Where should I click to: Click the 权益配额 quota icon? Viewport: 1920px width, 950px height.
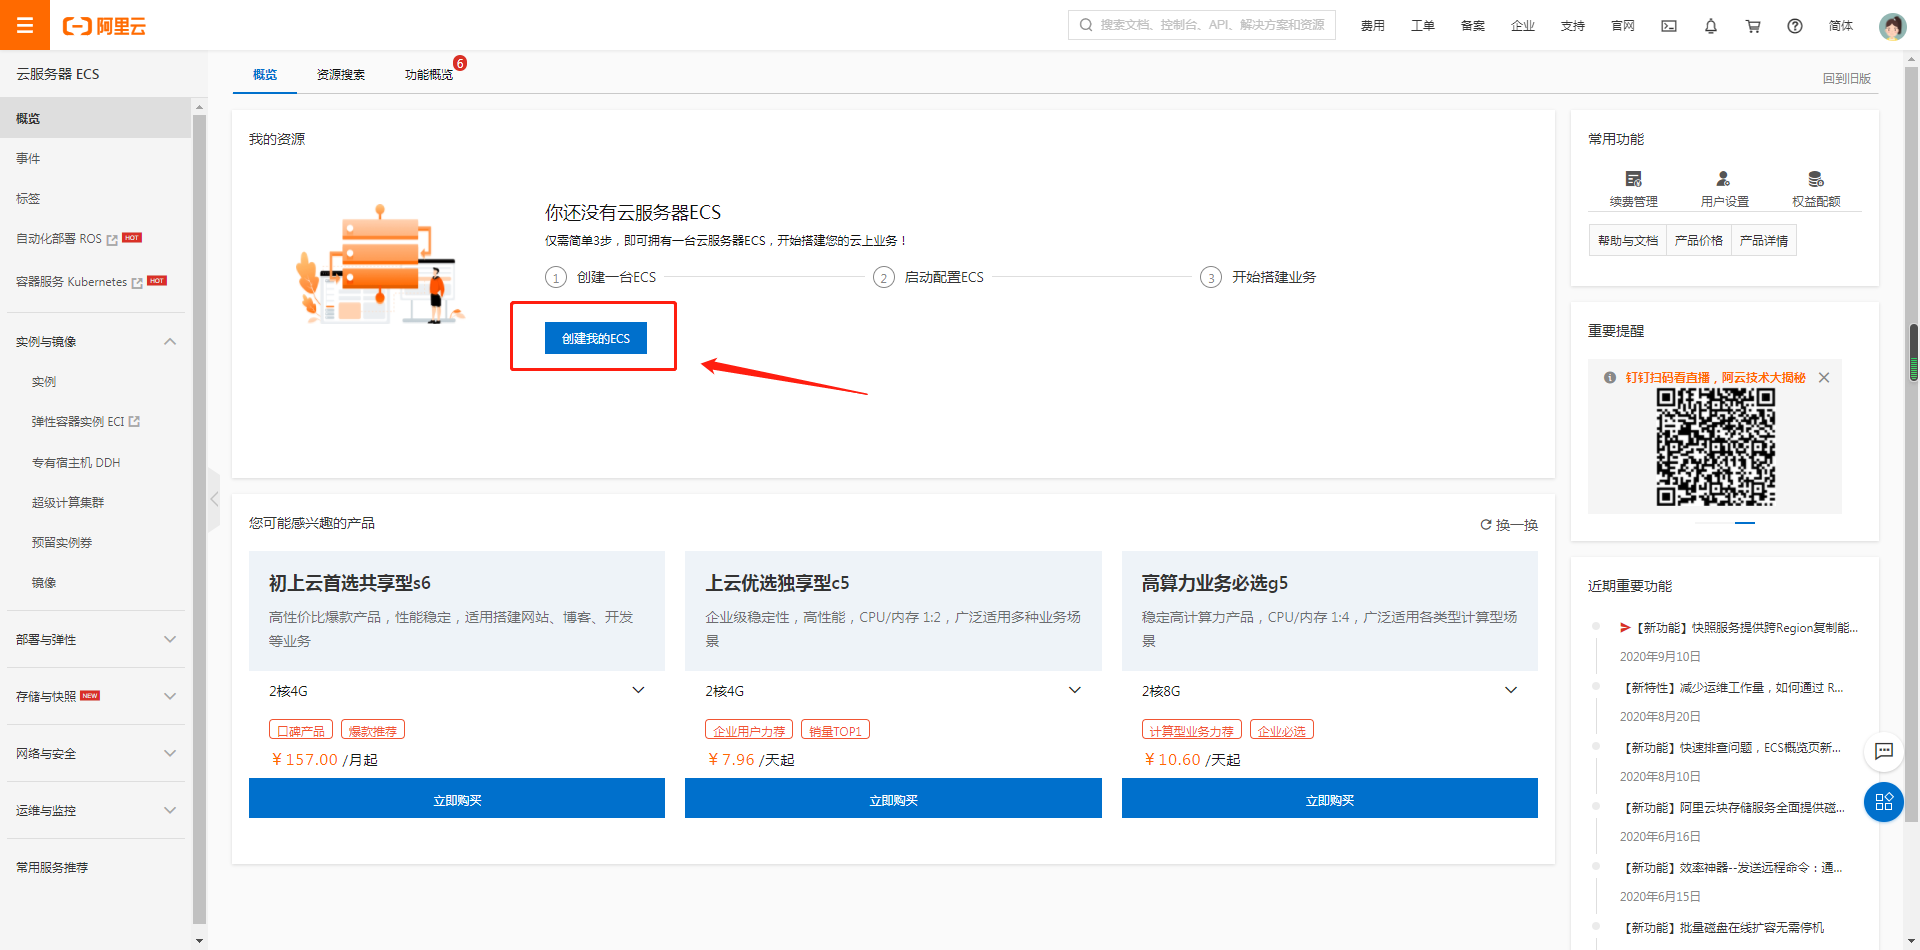(1816, 179)
